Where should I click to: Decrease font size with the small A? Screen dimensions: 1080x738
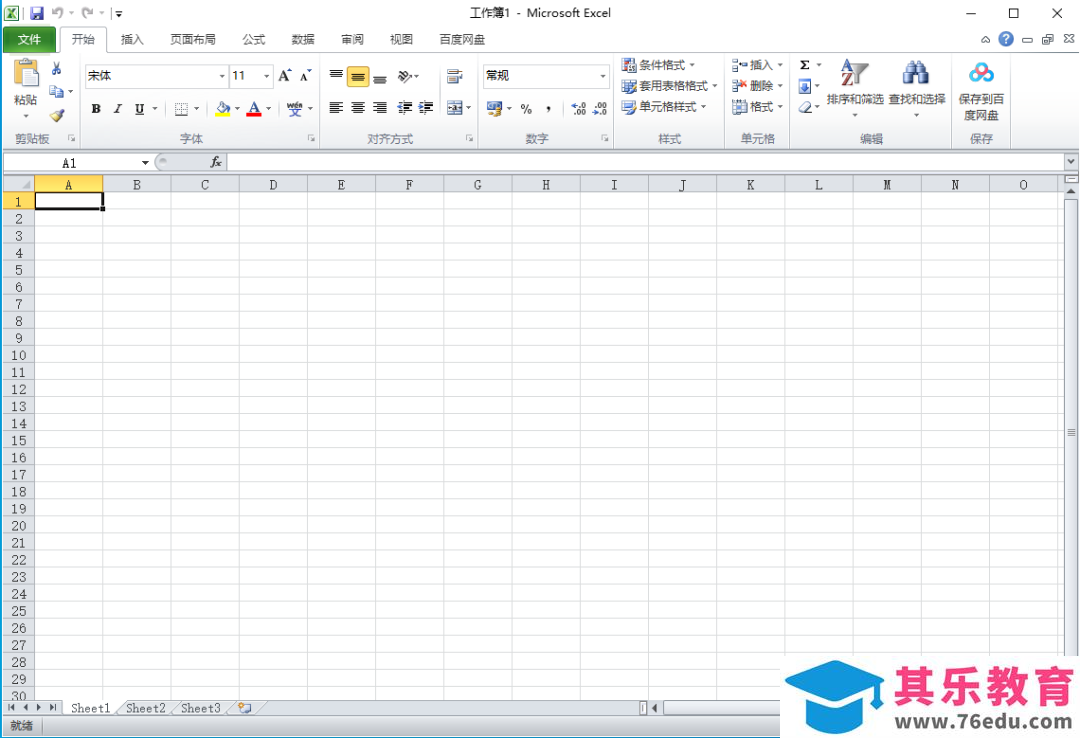[305, 76]
